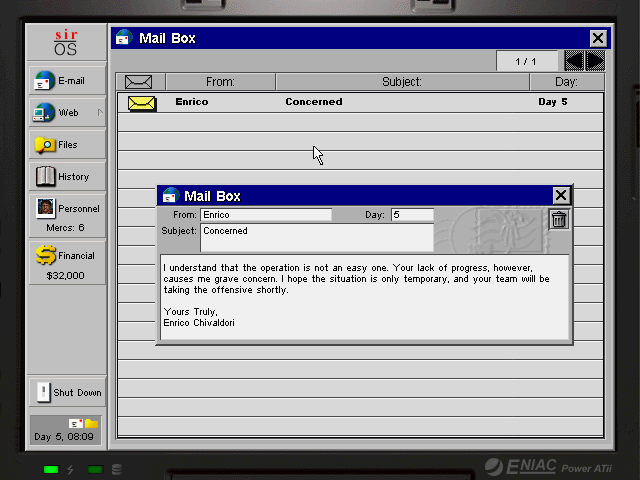This screenshot has height=480, width=640.
Task: Click the yellow folder status icon
Action: (x=91, y=423)
